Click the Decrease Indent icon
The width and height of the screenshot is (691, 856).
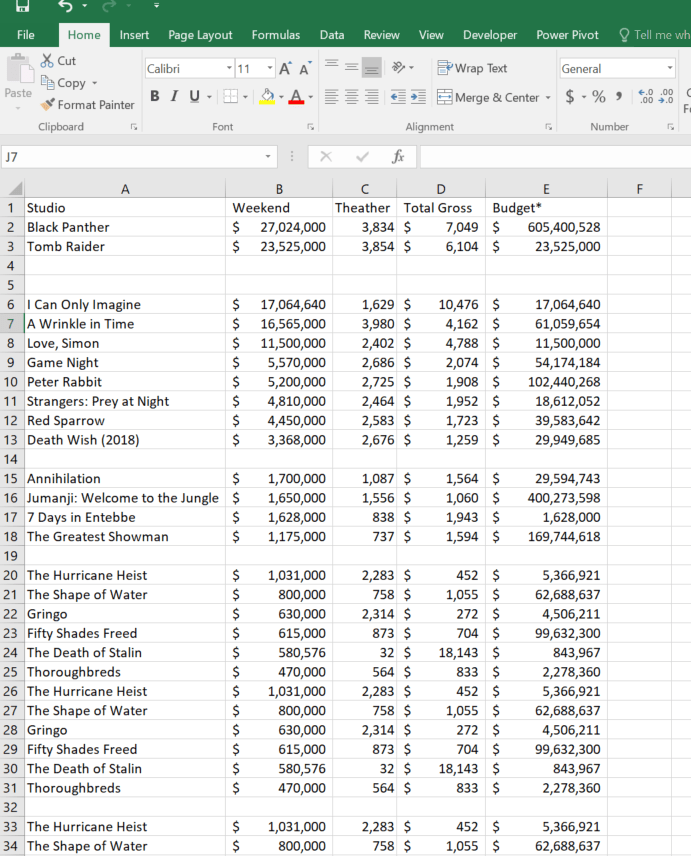click(398, 97)
